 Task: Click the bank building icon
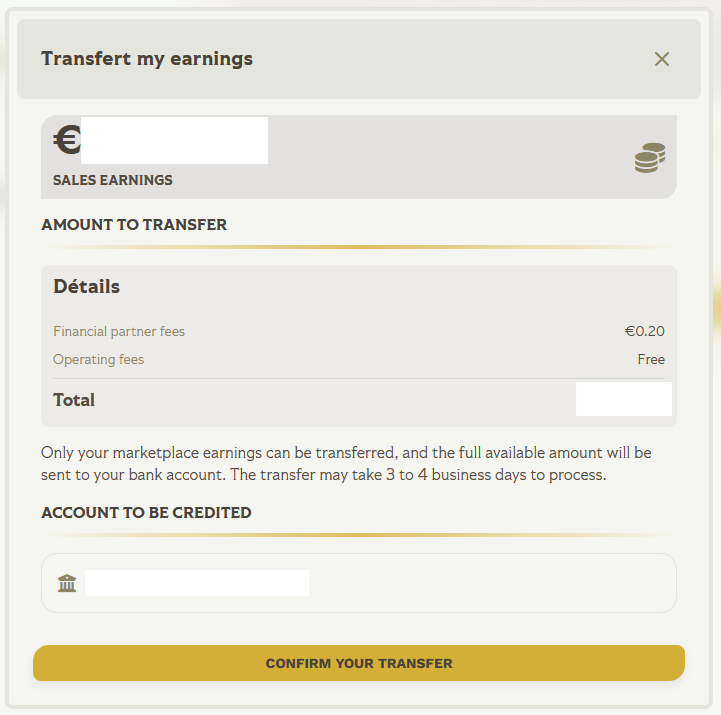(67, 583)
